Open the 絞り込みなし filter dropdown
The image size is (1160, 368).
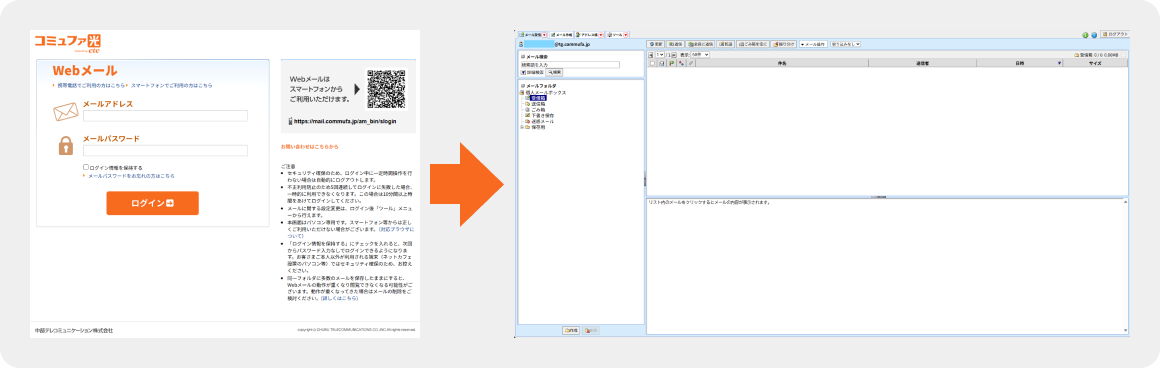[x=846, y=44]
